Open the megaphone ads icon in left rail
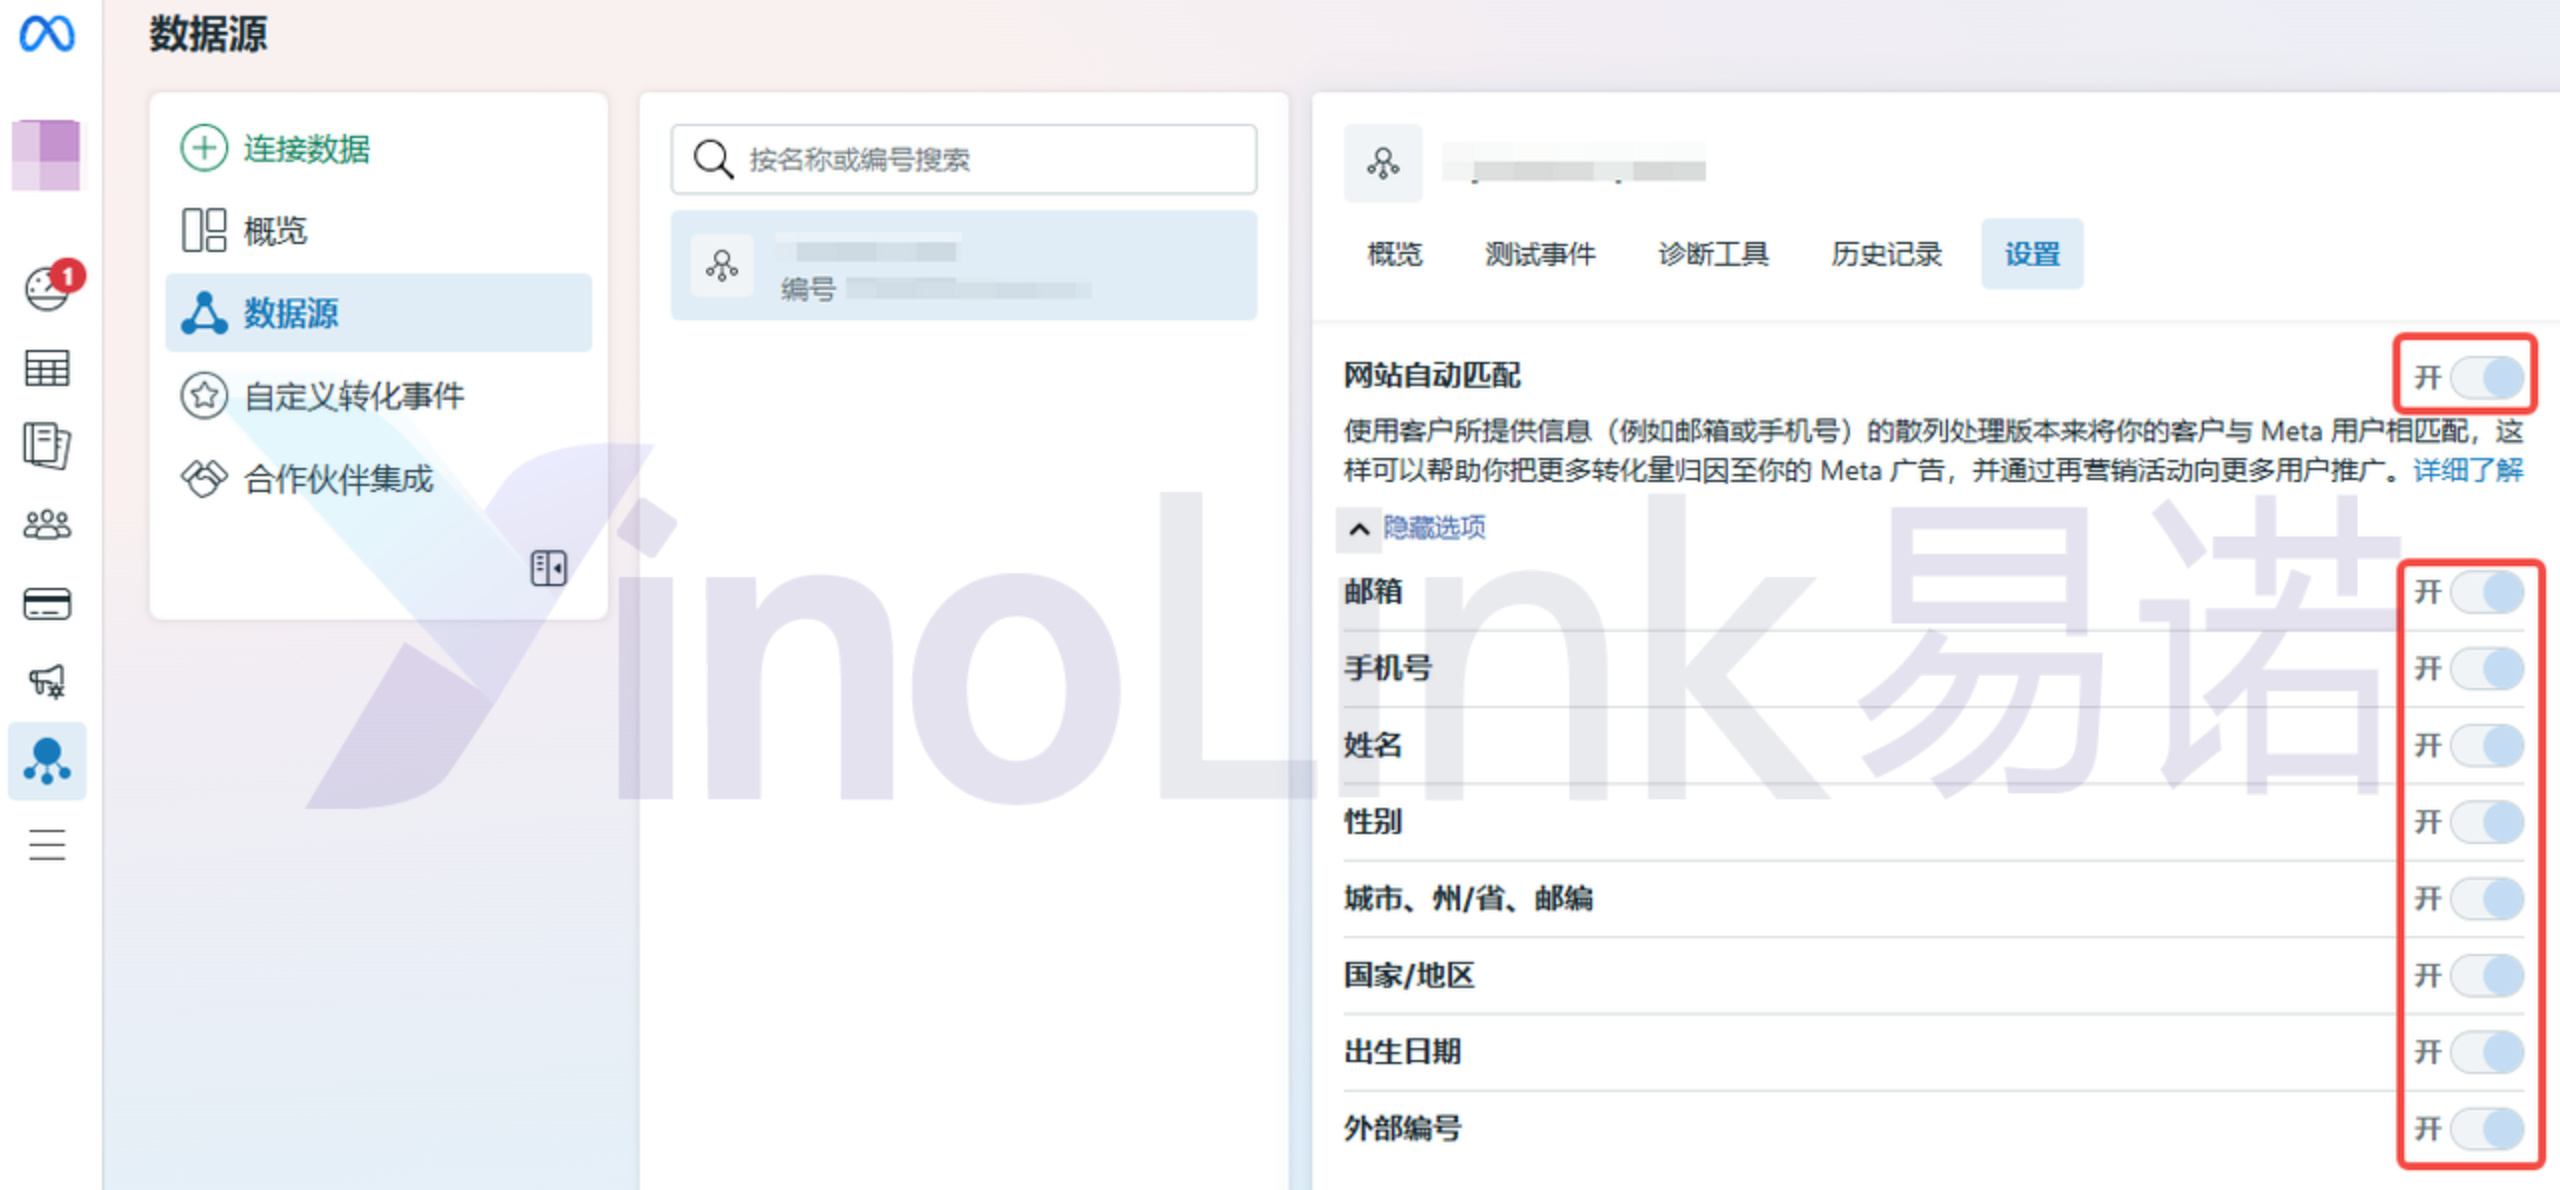The height and width of the screenshot is (1190, 2560). tap(47, 682)
